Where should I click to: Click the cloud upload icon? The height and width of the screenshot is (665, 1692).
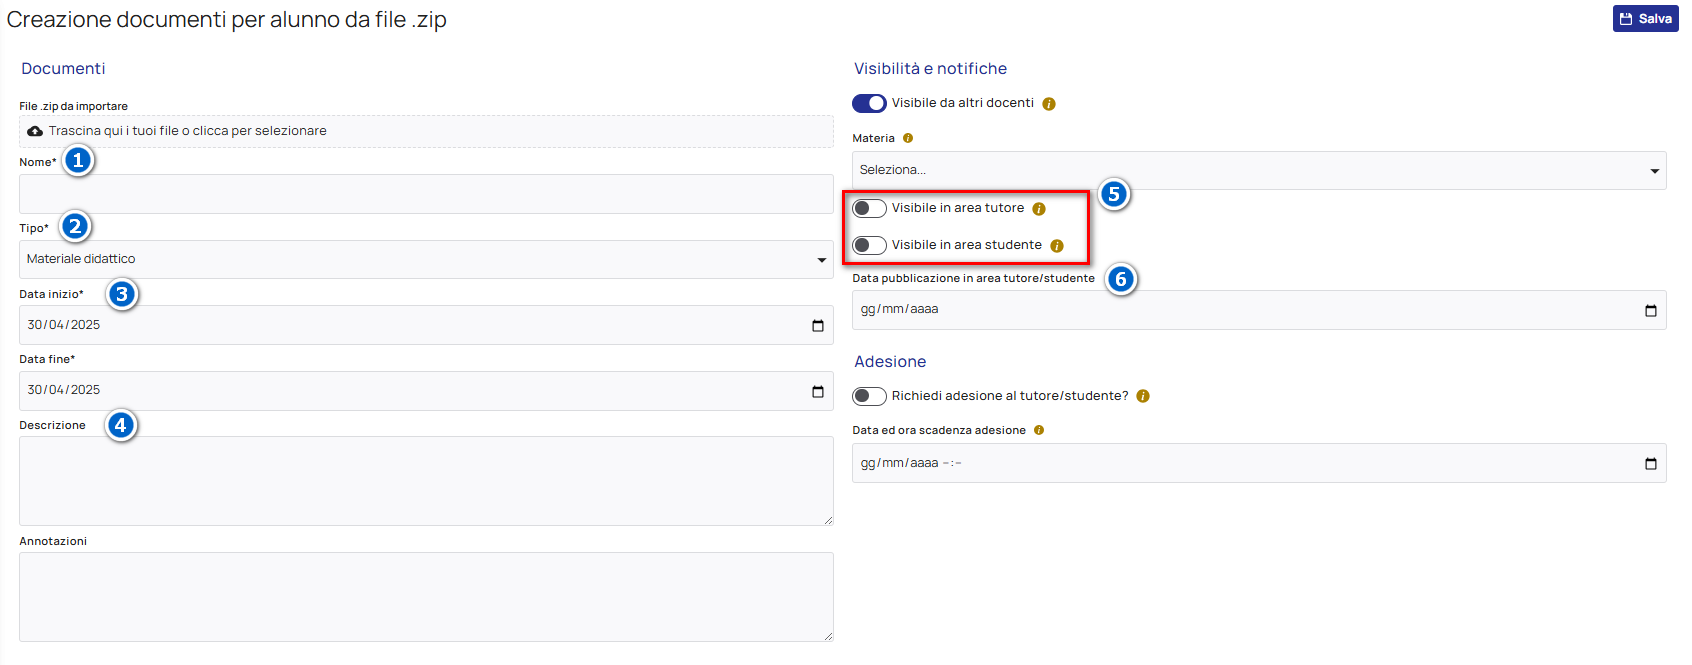tap(35, 131)
